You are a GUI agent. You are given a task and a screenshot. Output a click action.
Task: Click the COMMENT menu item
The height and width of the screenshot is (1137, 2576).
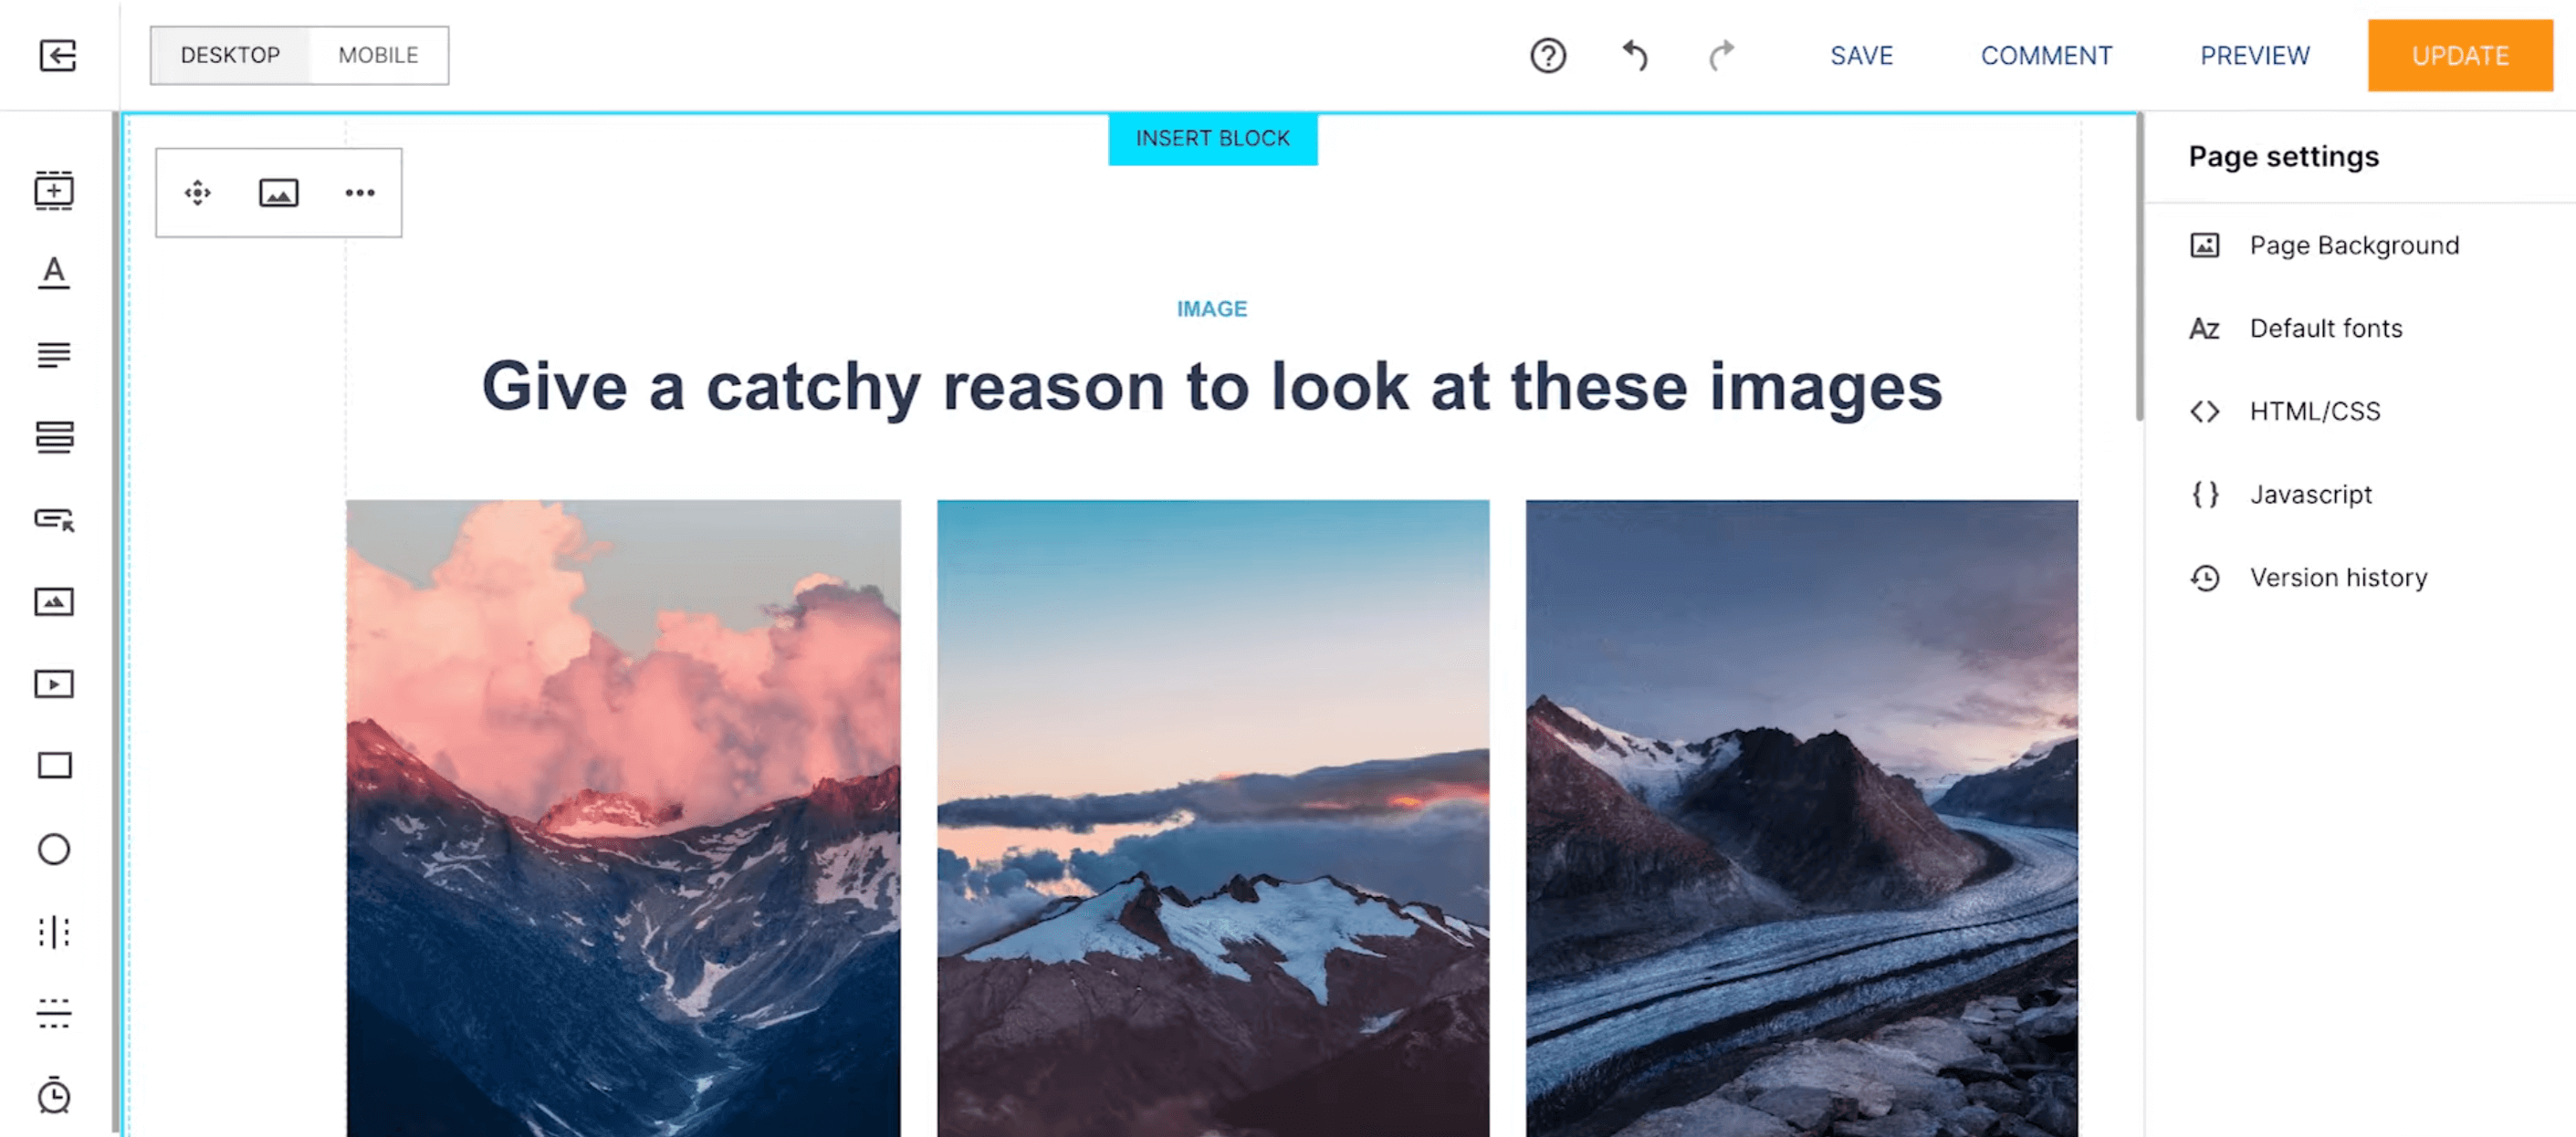click(2047, 54)
